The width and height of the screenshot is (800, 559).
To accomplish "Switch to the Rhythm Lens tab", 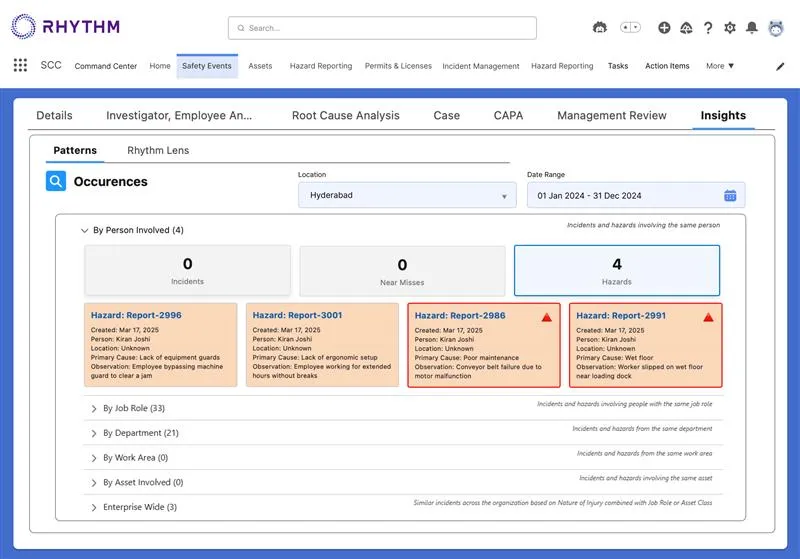I will (158, 151).
